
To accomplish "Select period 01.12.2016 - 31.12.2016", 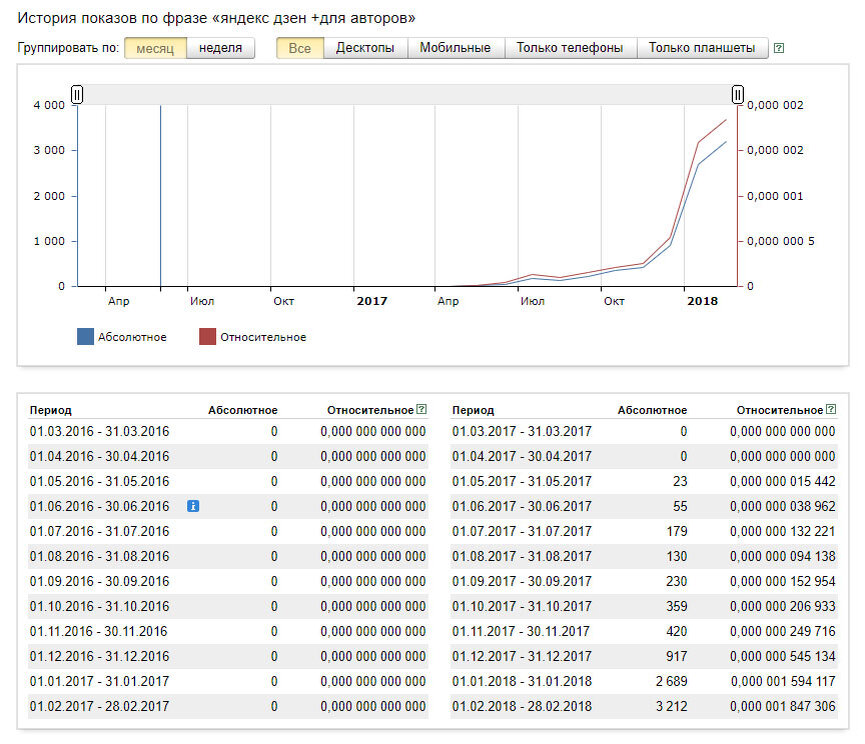I will 99,656.
